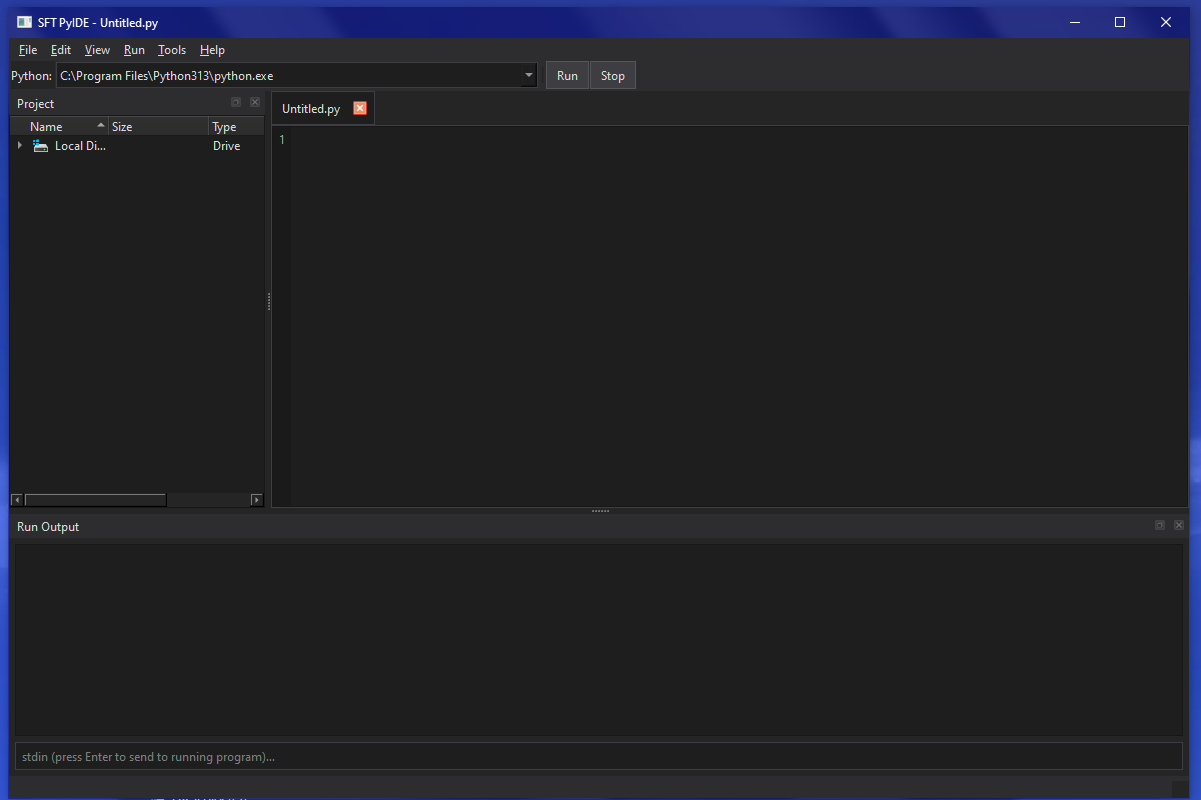Select the Untitled.py editor tab
The height and width of the screenshot is (800, 1201).
coord(311,109)
